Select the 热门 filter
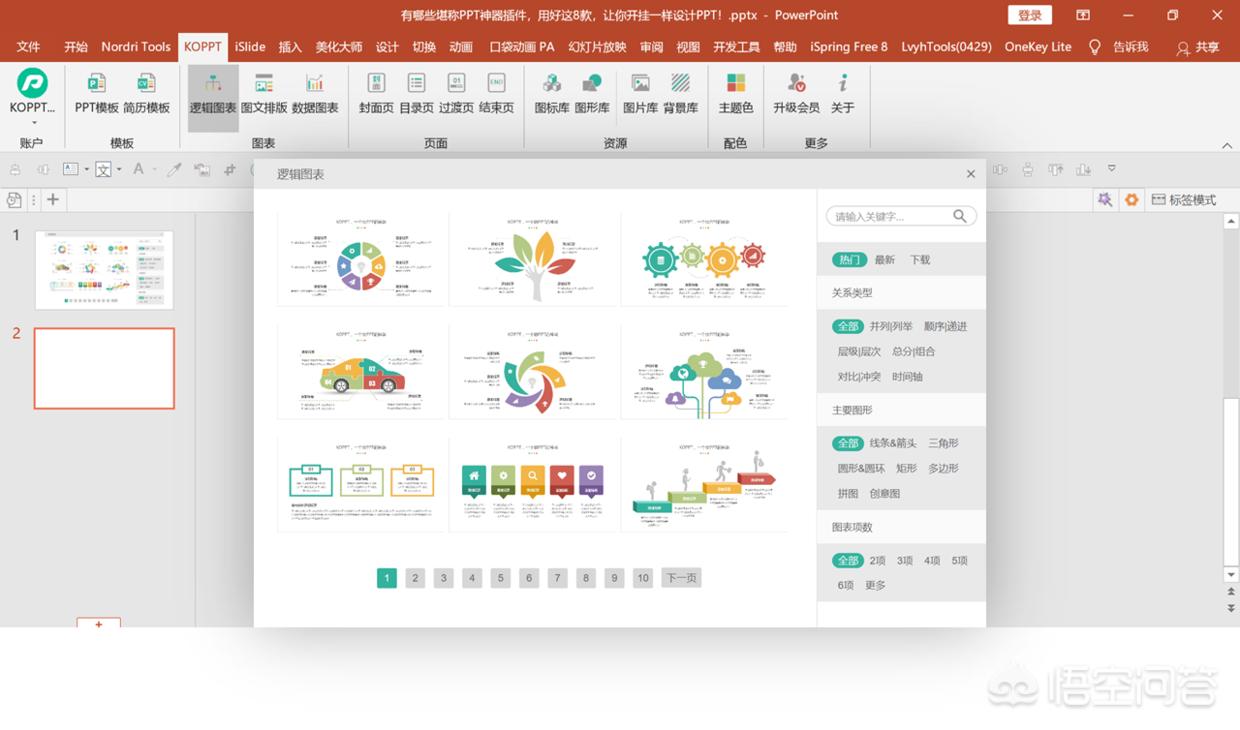Image resolution: width=1240 pixels, height=730 pixels. (x=849, y=260)
